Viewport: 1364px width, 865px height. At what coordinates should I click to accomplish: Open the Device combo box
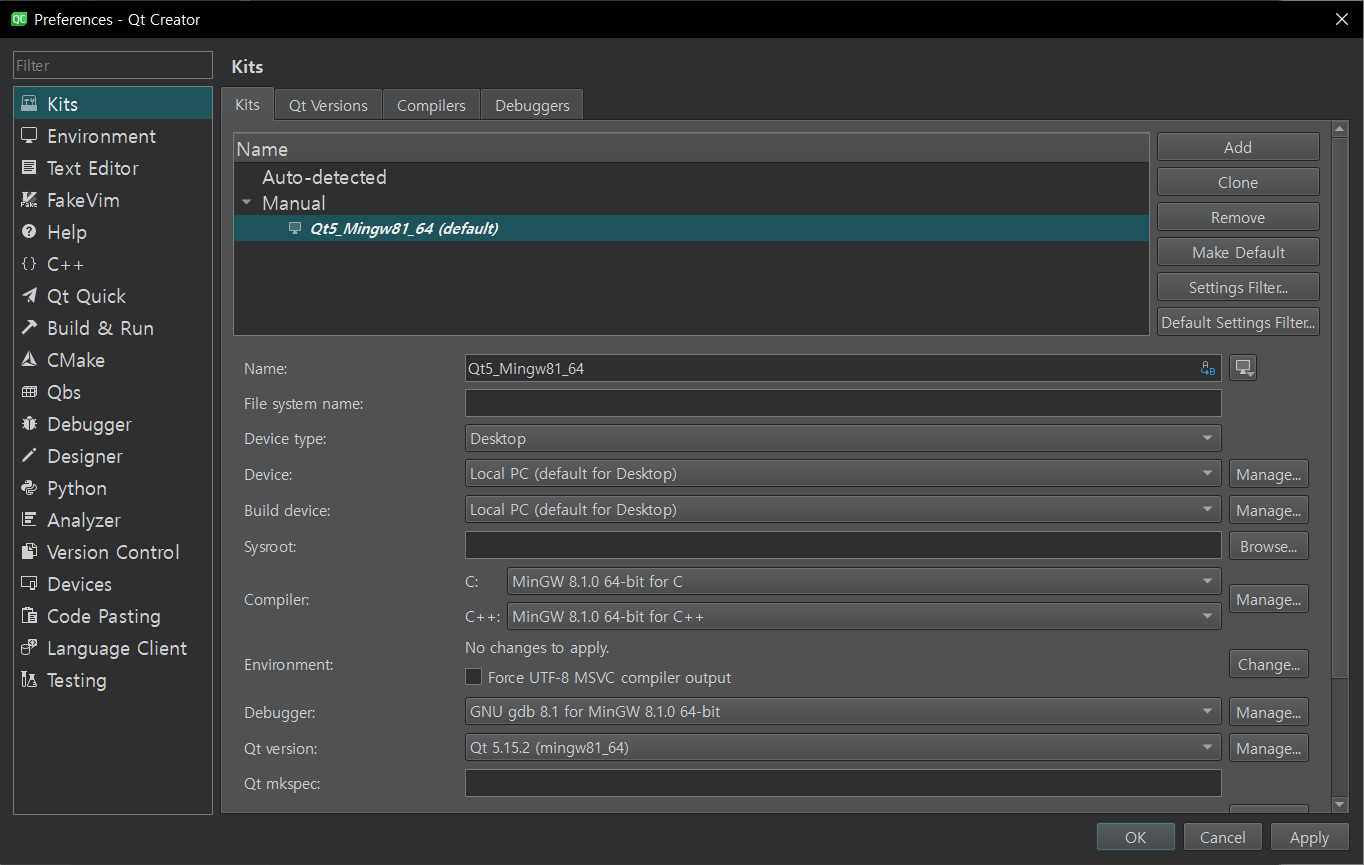click(x=843, y=474)
